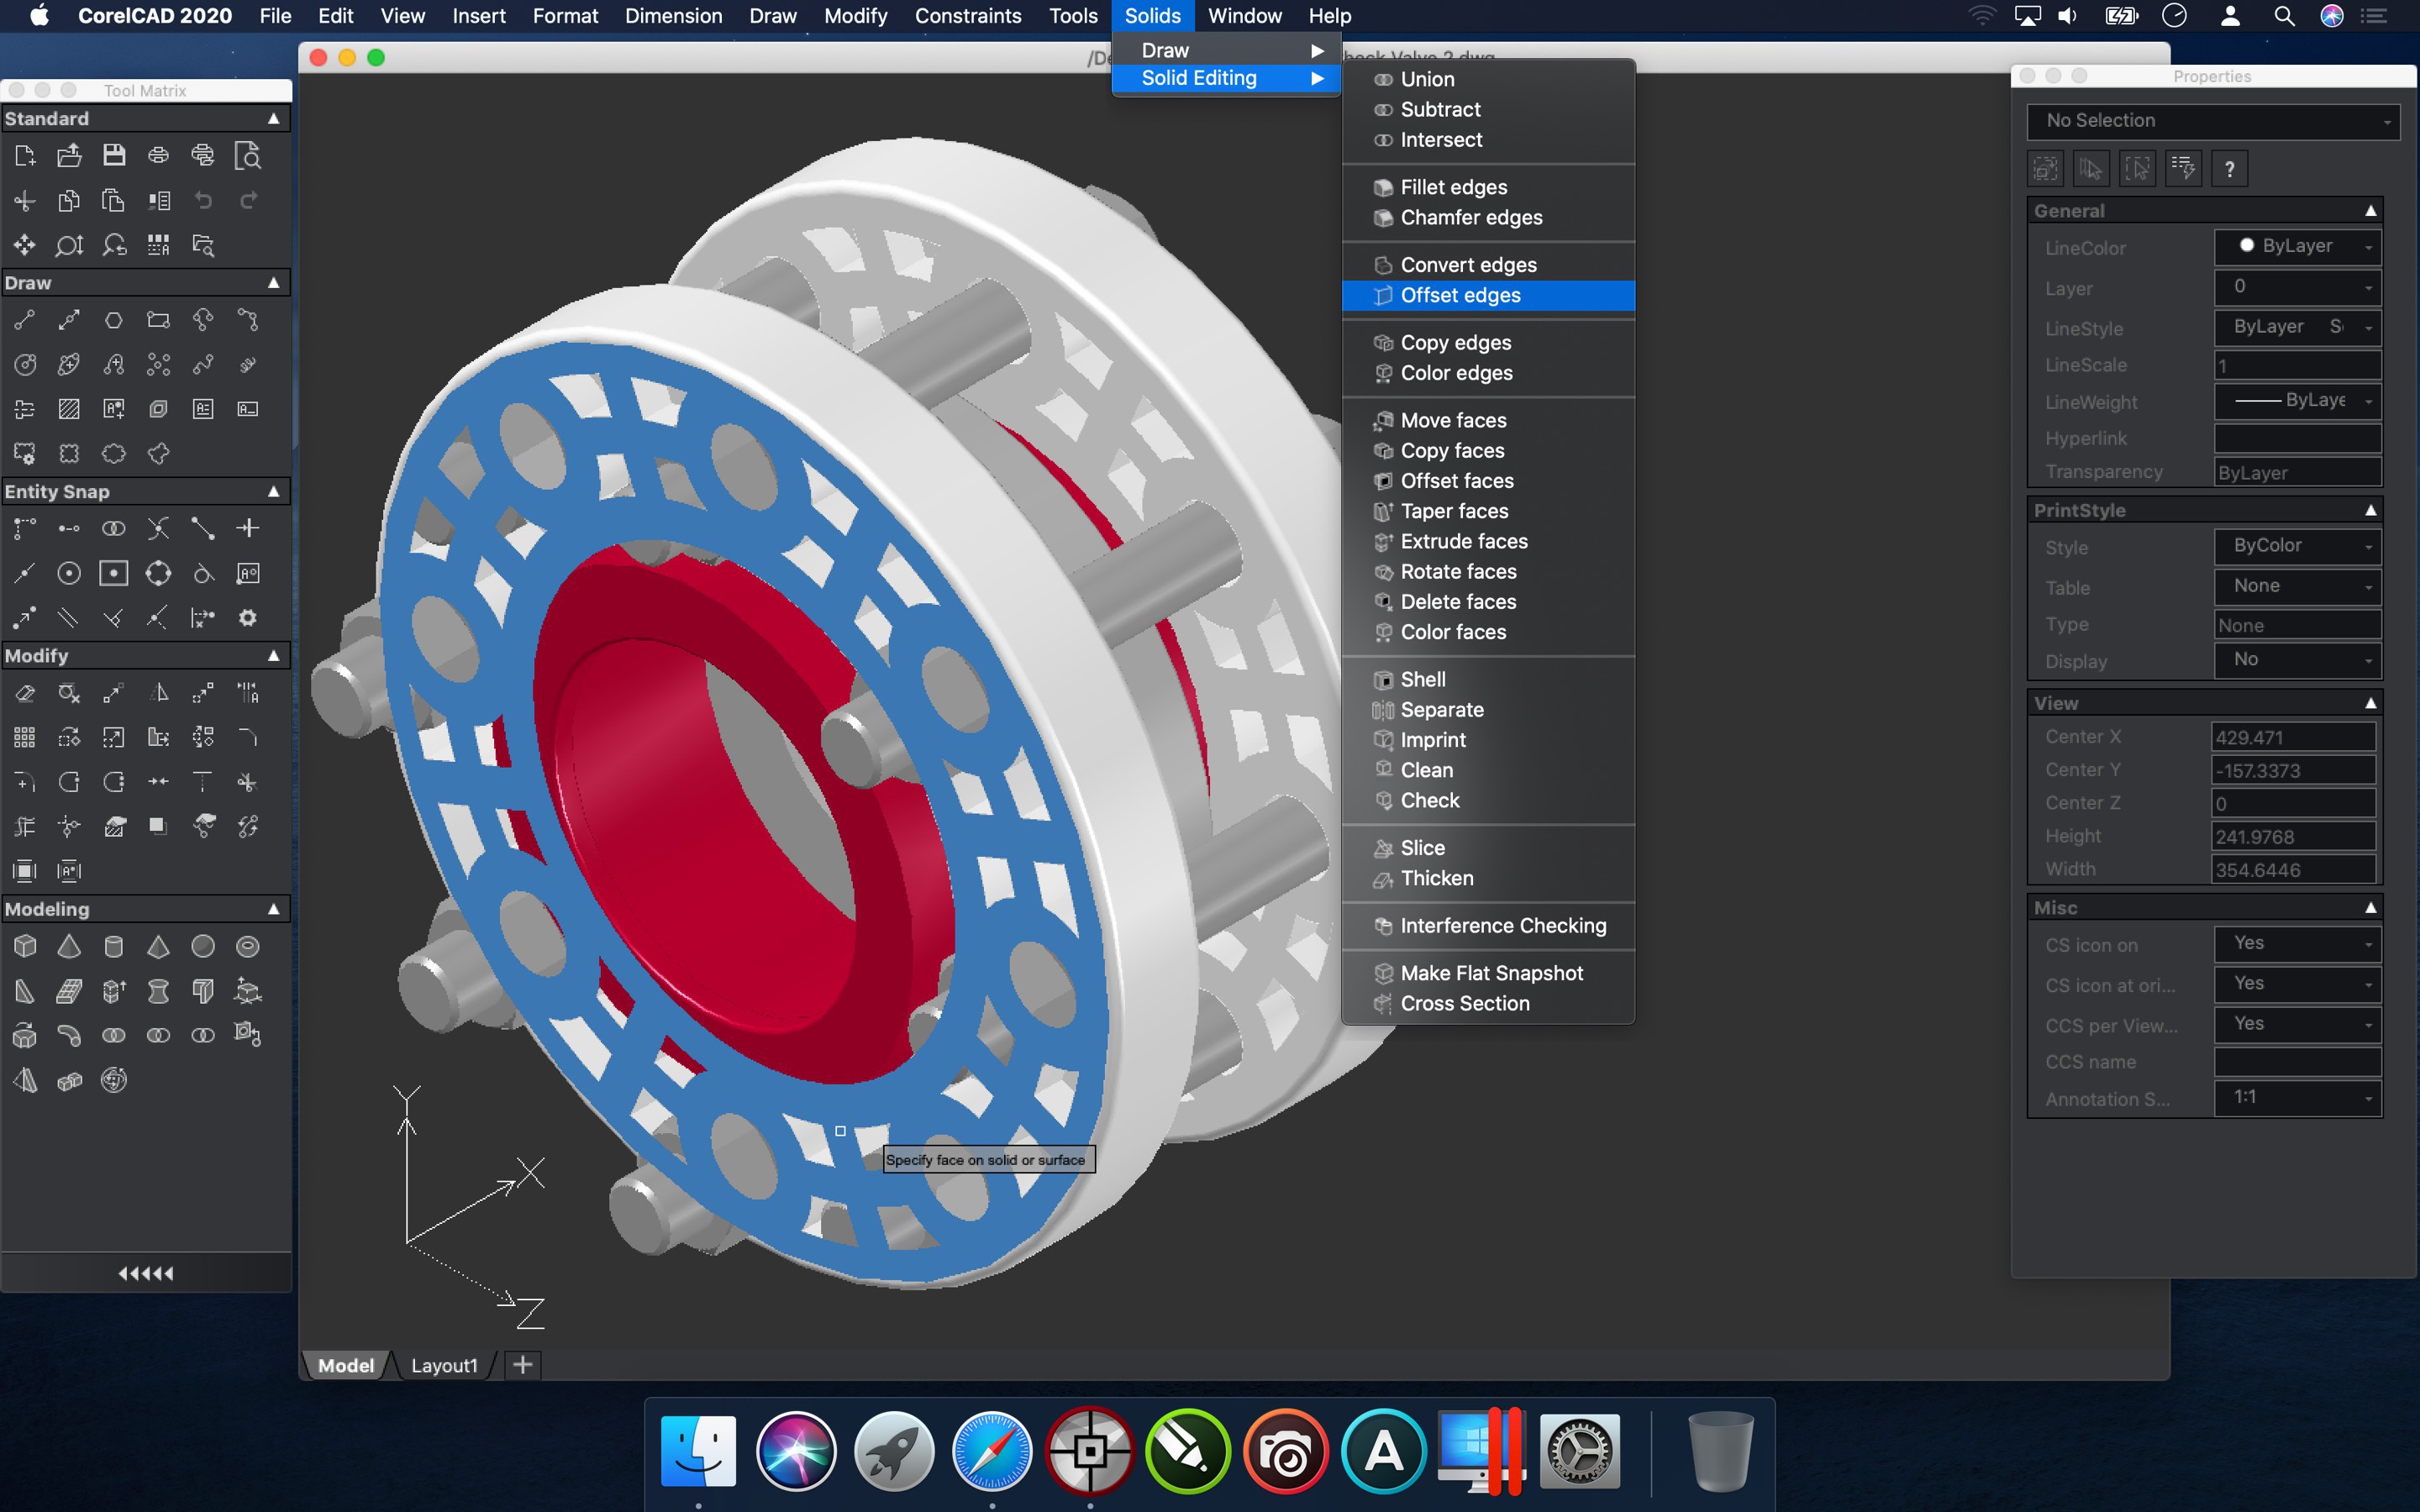Expand the Solids menu in menu bar
Image resolution: width=2420 pixels, height=1512 pixels.
pyautogui.click(x=1148, y=16)
